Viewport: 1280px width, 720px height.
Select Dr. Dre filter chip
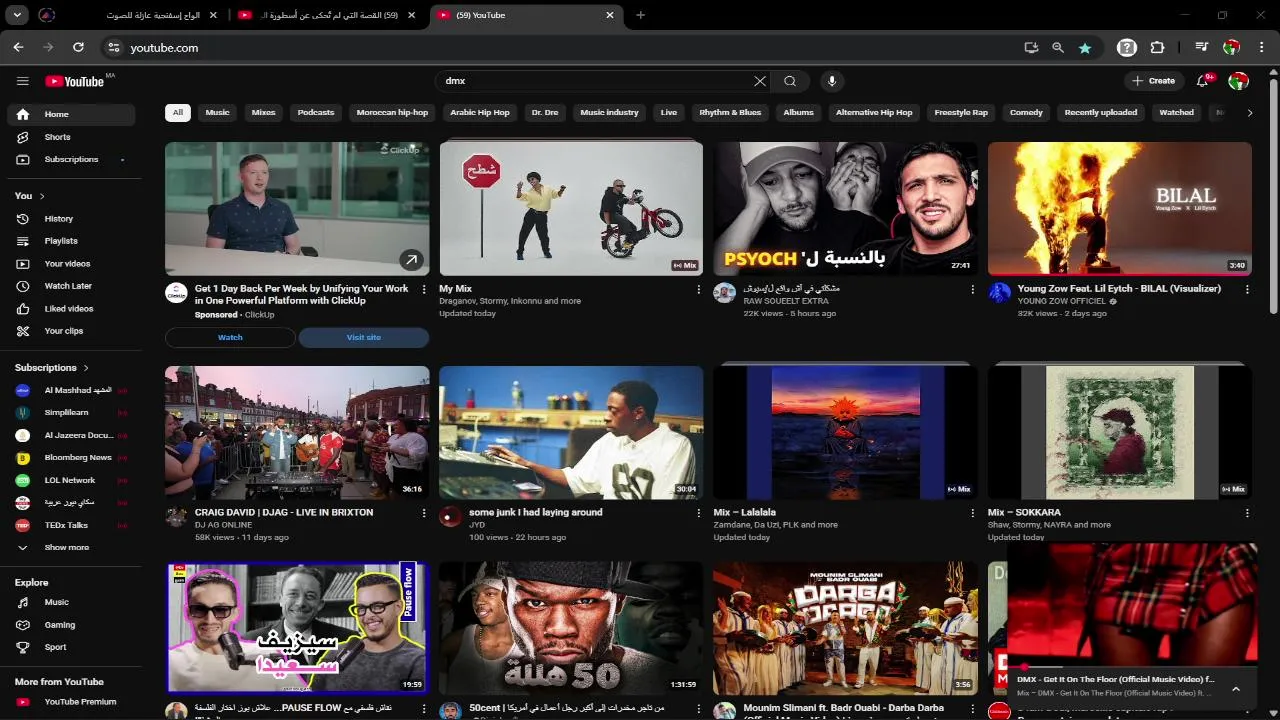[x=545, y=113]
